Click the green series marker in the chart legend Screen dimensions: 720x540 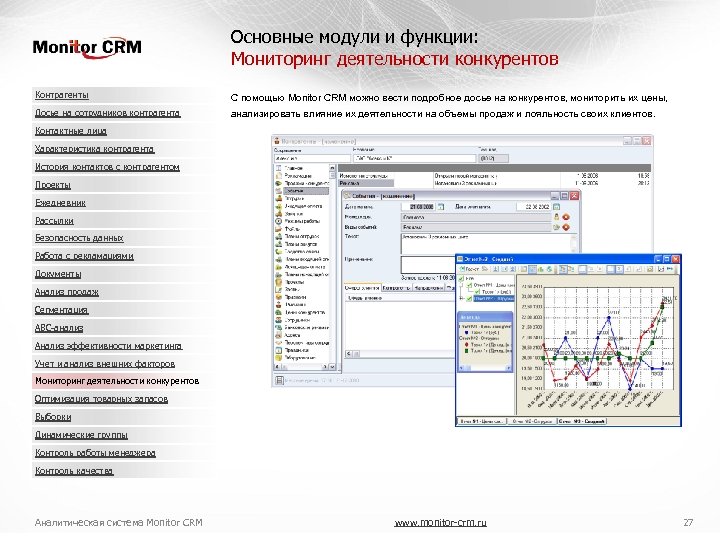tap(467, 350)
